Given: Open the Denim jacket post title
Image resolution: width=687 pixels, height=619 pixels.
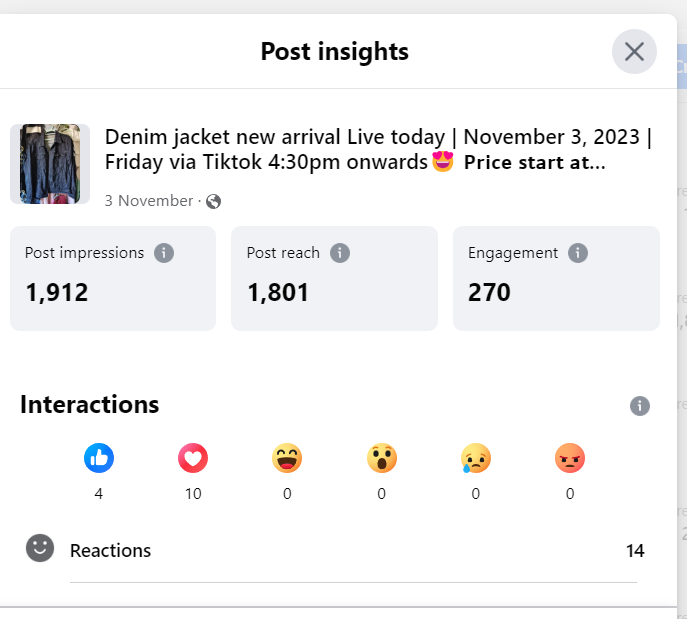Looking at the screenshot, I should (x=378, y=149).
